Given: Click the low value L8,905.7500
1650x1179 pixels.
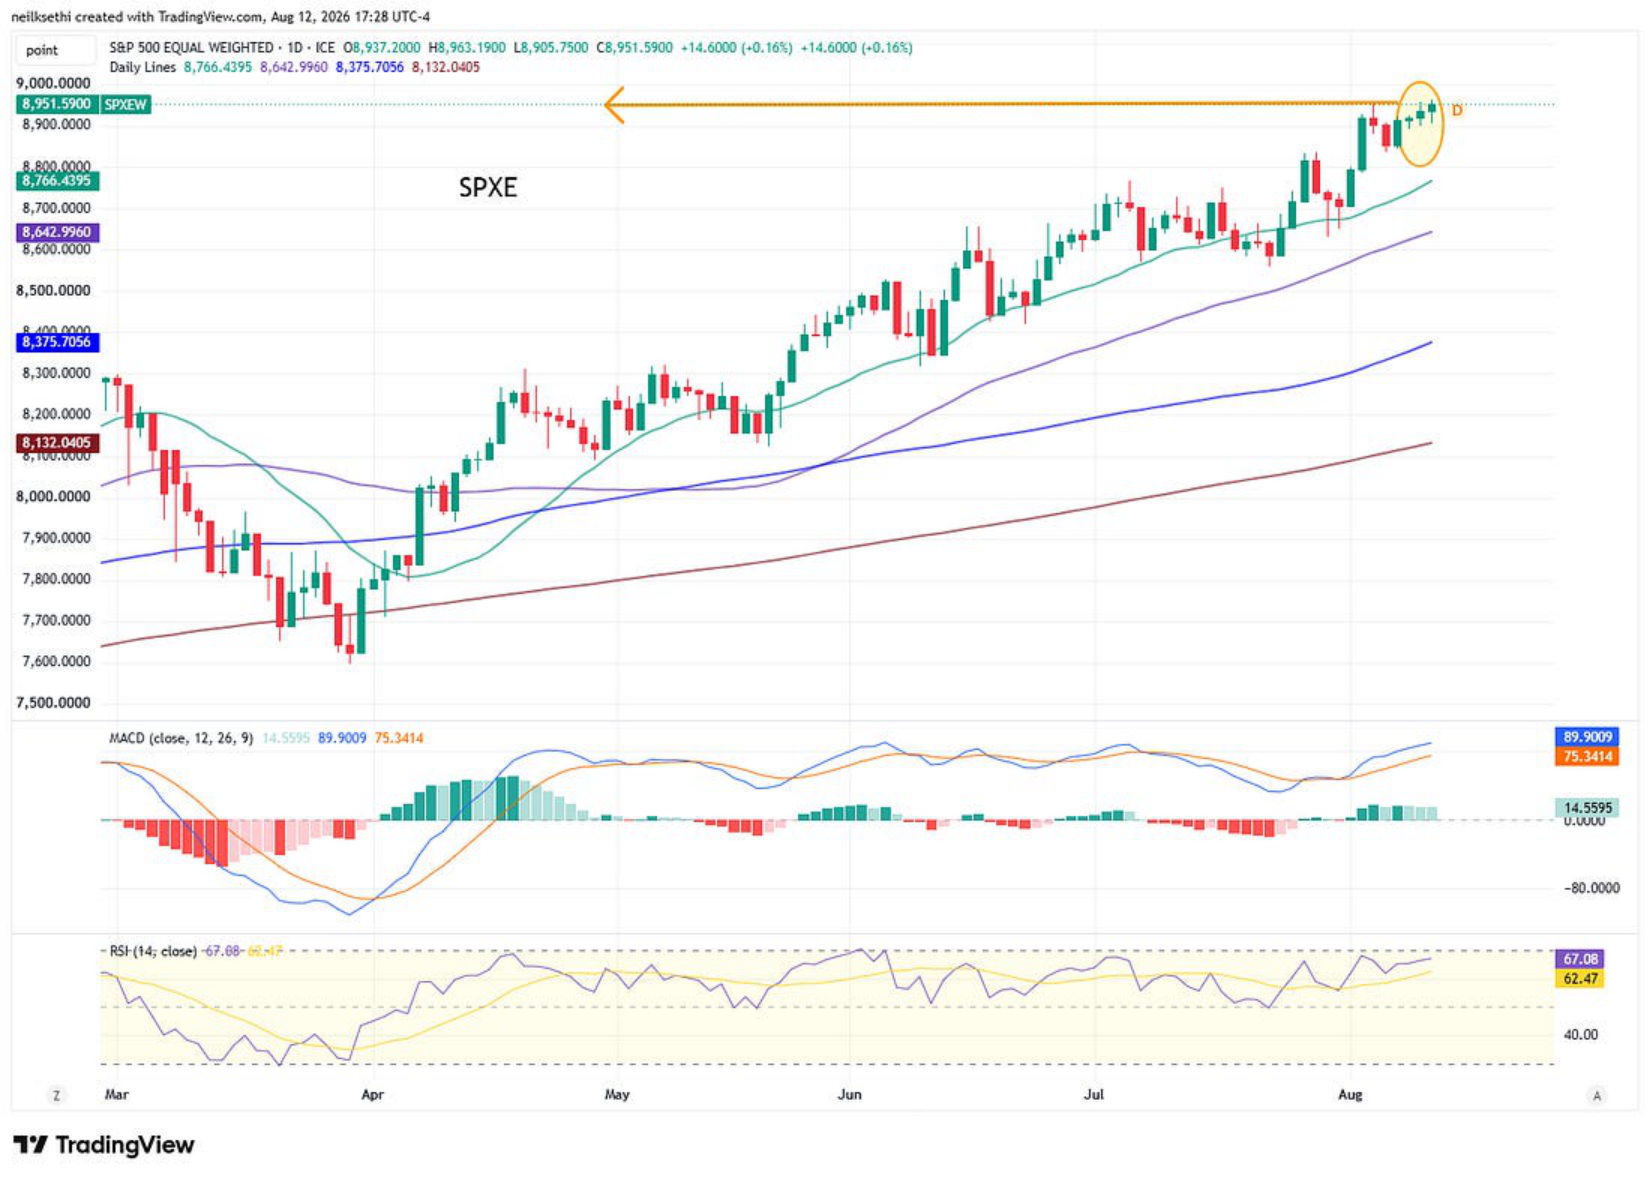Looking at the screenshot, I should 551,47.
